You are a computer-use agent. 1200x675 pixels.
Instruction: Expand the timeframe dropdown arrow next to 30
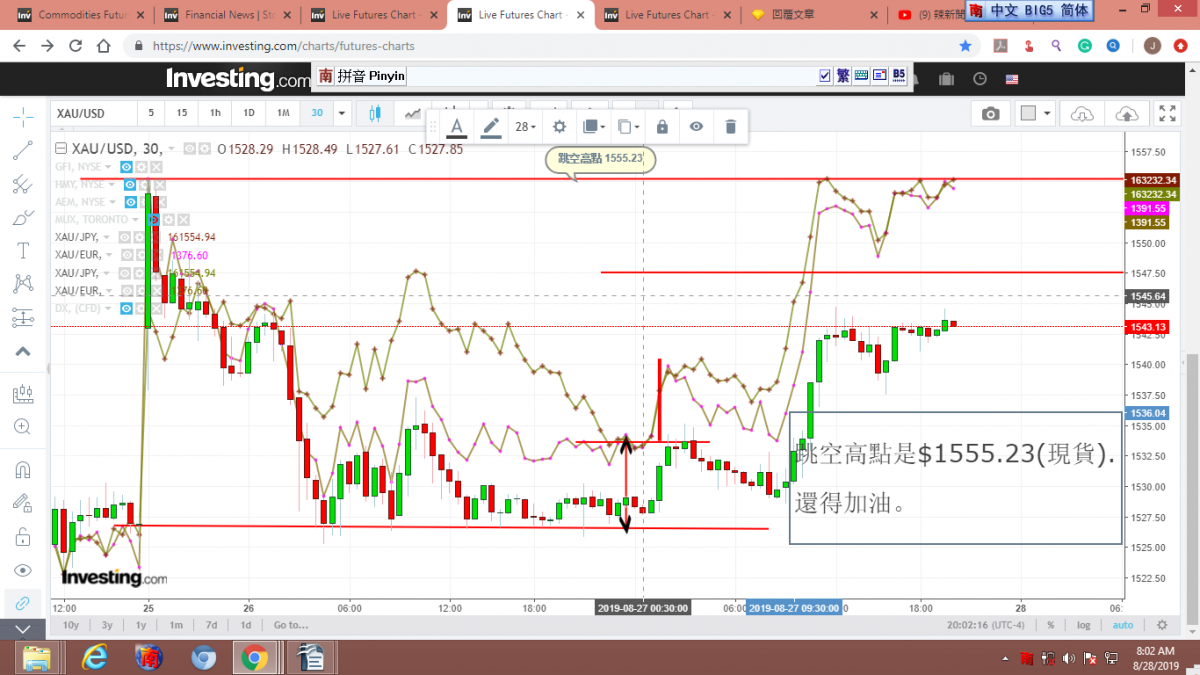point(342,113)
